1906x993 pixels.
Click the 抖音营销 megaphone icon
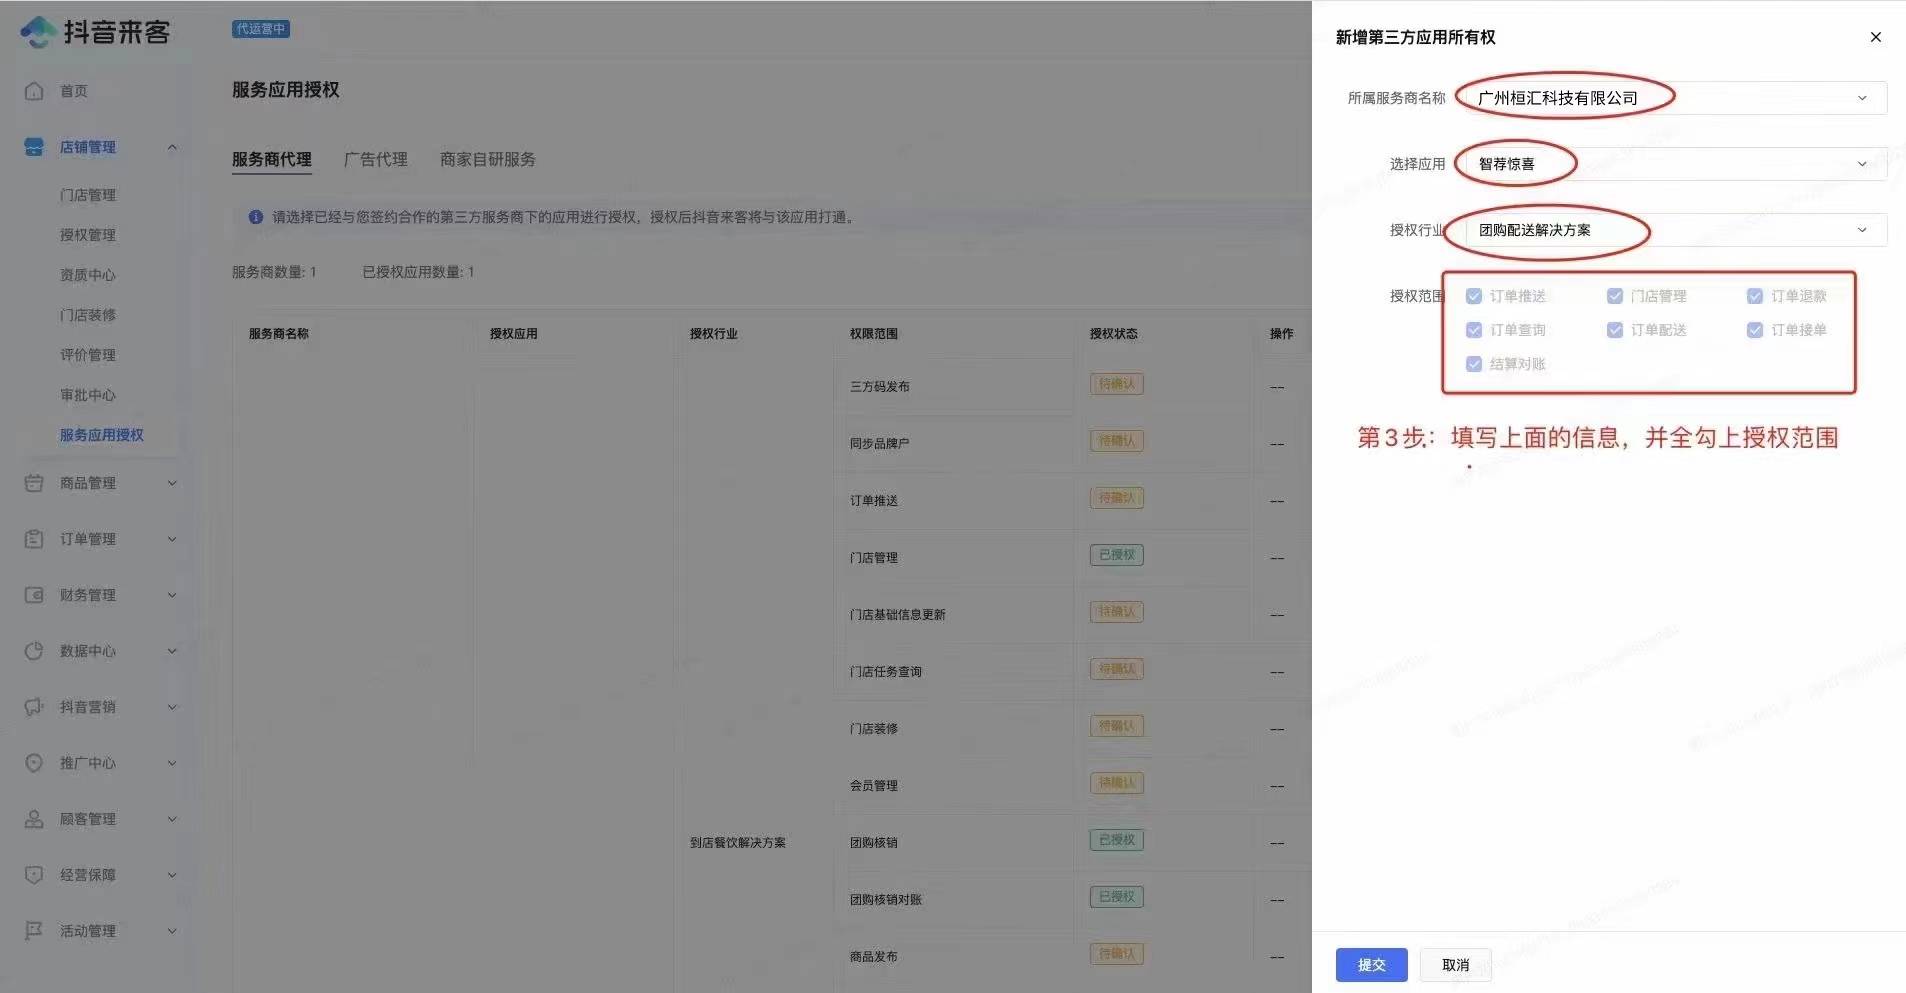click(34, 707)
